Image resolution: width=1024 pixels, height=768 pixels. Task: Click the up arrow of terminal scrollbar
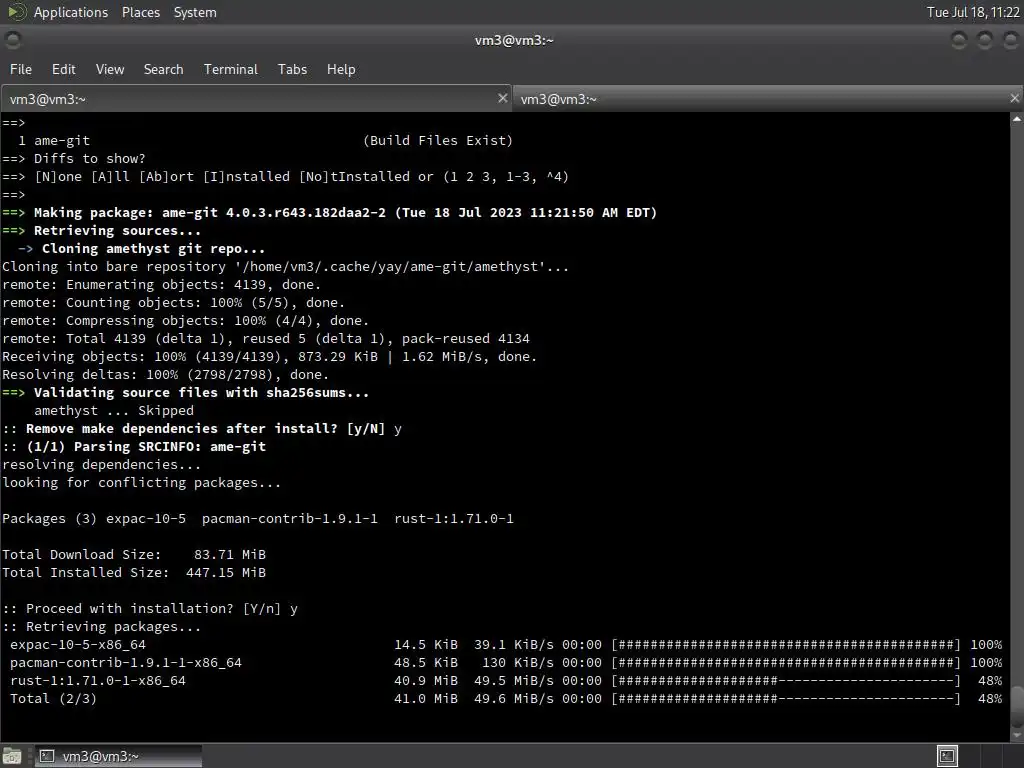[x=1017, y=119]
